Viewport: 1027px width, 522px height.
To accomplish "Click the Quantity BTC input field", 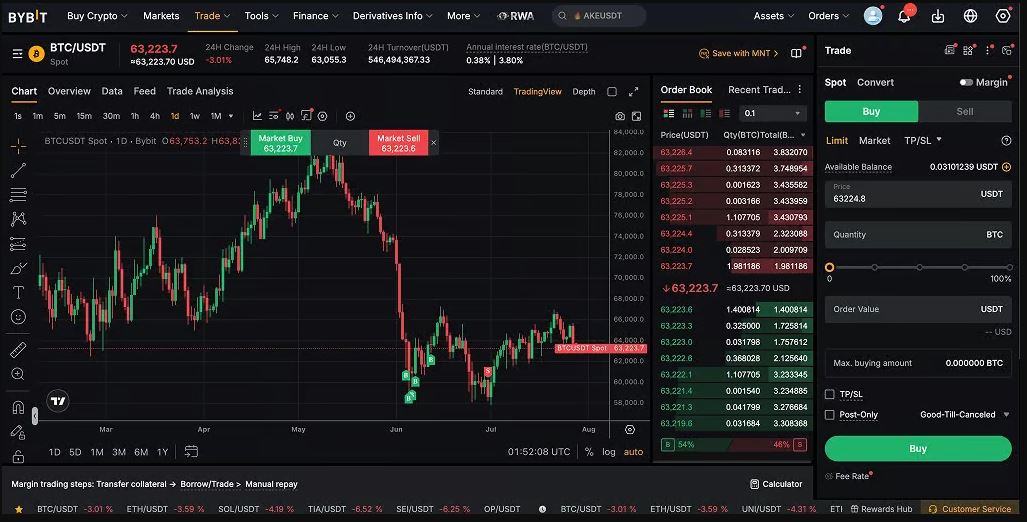I will pyautogui.click(x=918, y=234).
